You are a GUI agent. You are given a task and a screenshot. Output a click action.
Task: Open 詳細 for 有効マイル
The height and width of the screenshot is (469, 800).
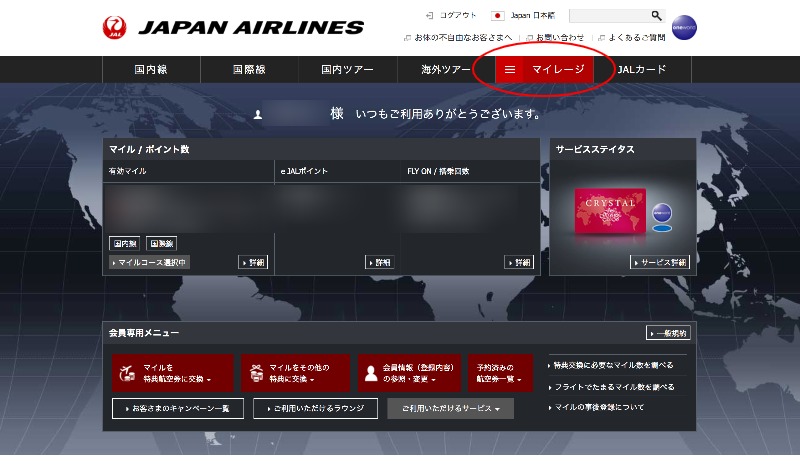pyautogui.click(x=253, y=262)
